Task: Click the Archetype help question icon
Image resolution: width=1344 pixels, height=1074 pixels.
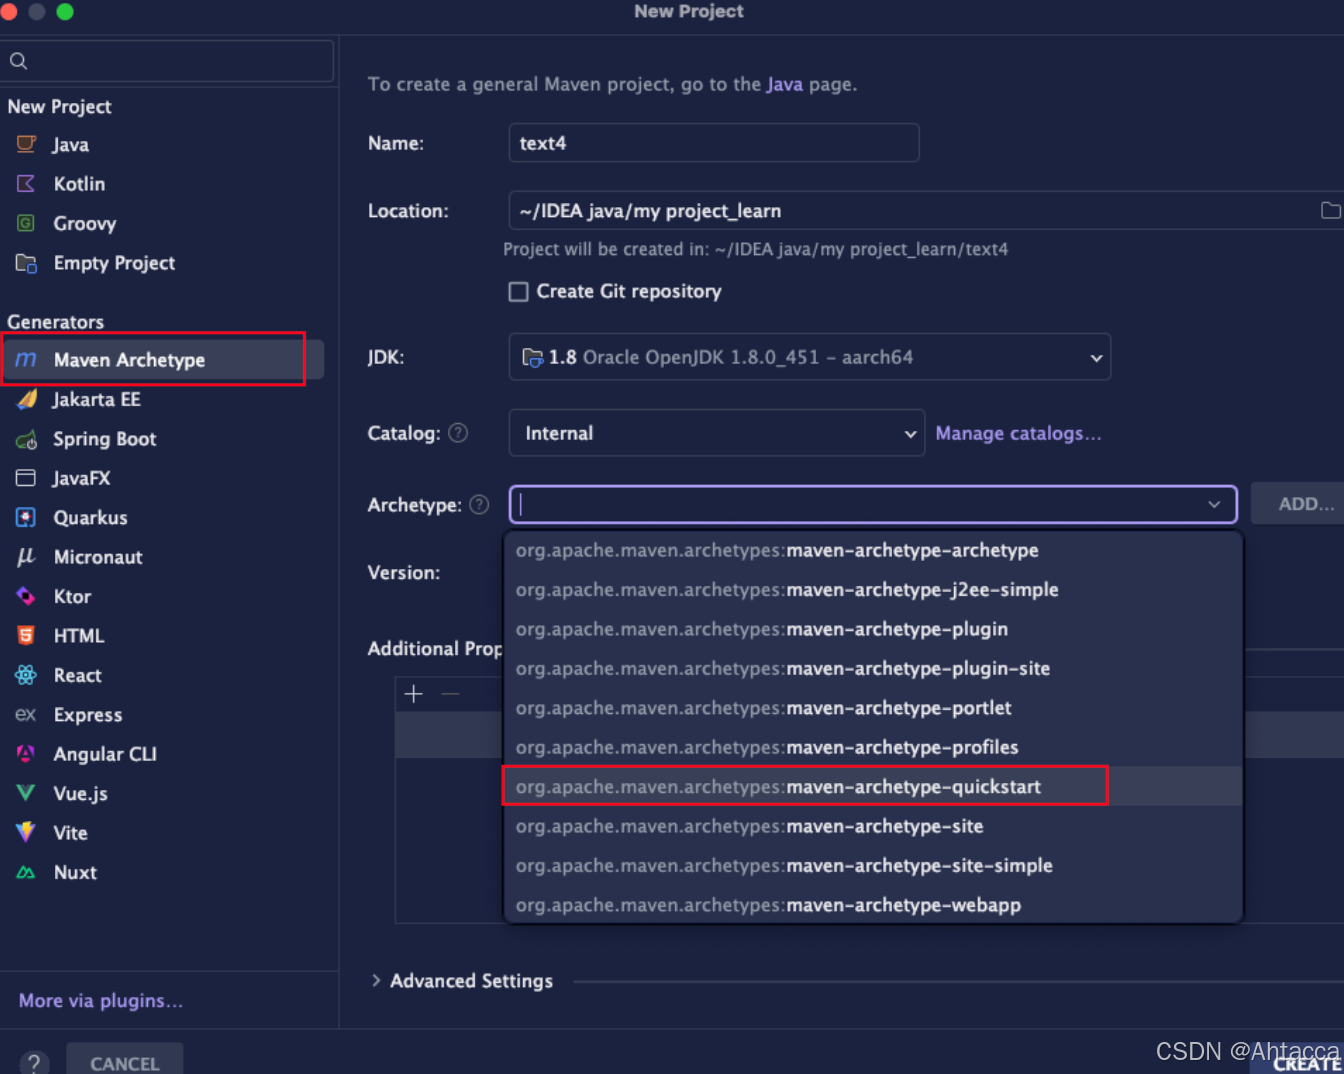Action: (x=479, y=505)
